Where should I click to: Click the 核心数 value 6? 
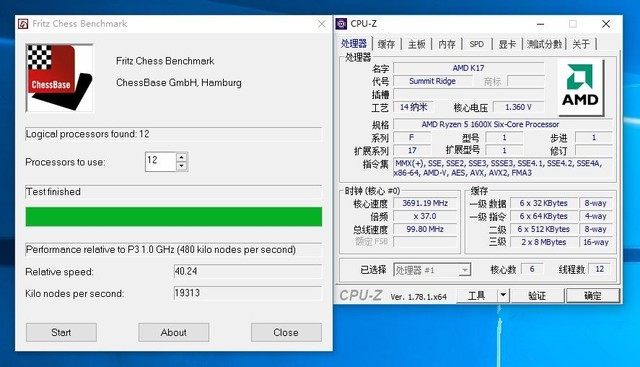[532, 269]
